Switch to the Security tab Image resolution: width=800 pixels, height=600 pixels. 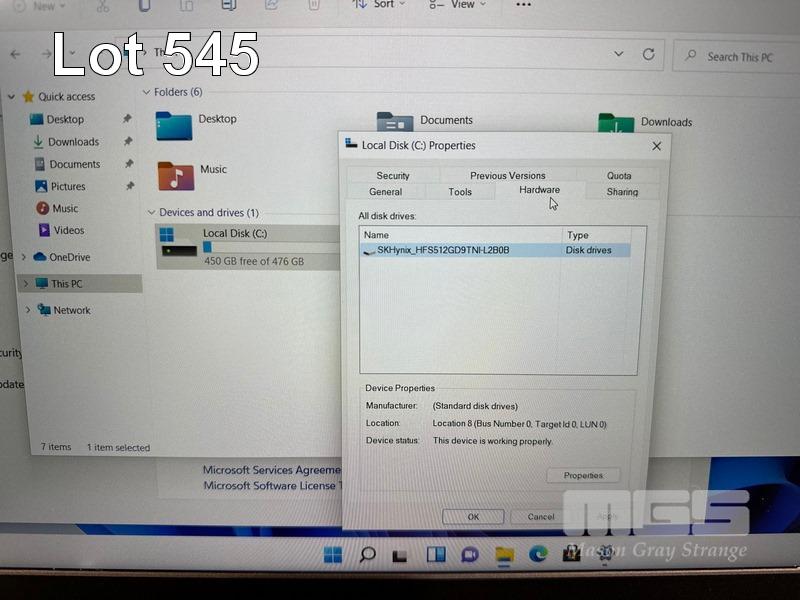[392, 176]
